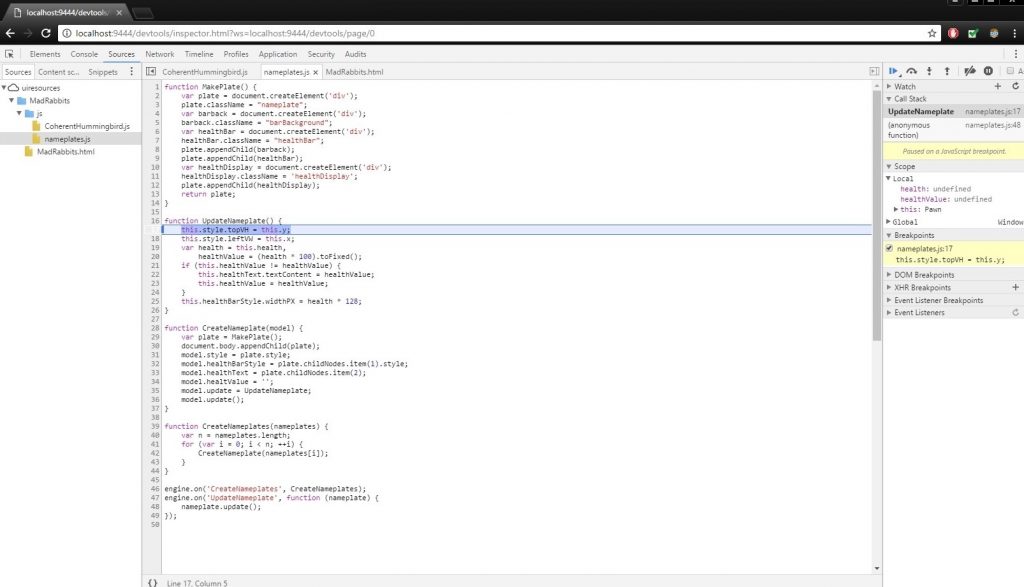Step over next function call
Screen dimensions: 1024x587
(911, 71)
